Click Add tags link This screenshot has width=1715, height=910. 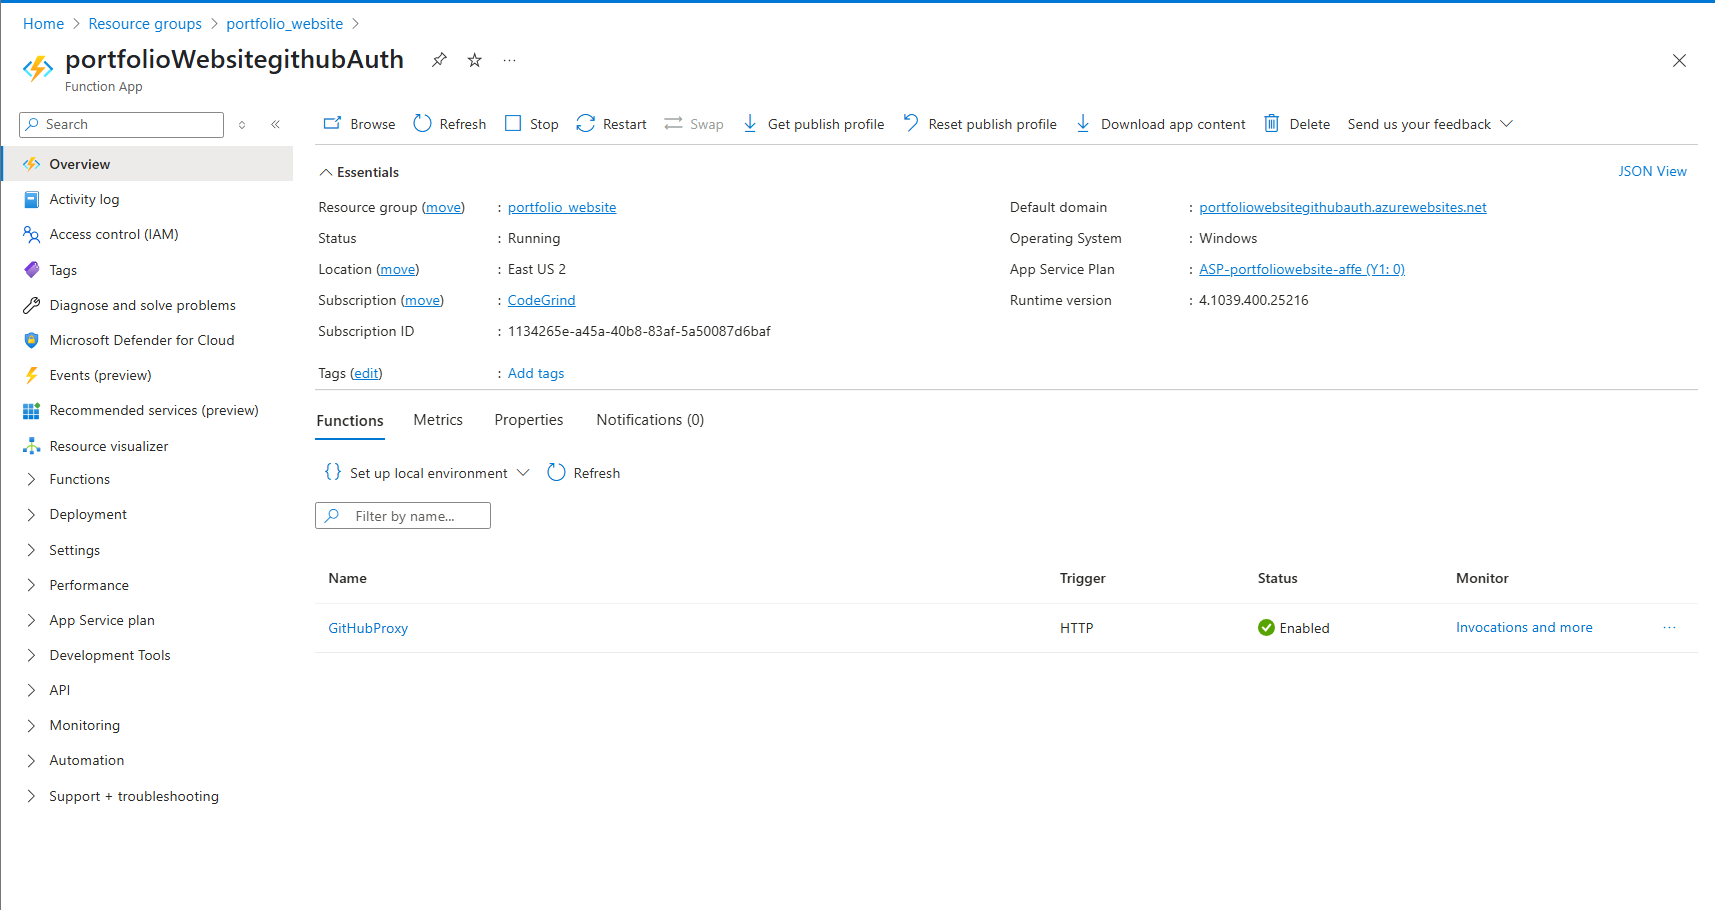coord(536,373)
